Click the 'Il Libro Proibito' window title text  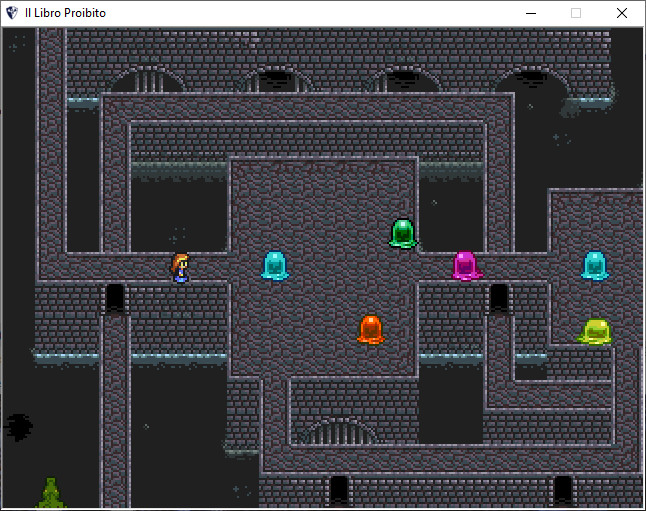pyautogui.click(x=66, y=13)
